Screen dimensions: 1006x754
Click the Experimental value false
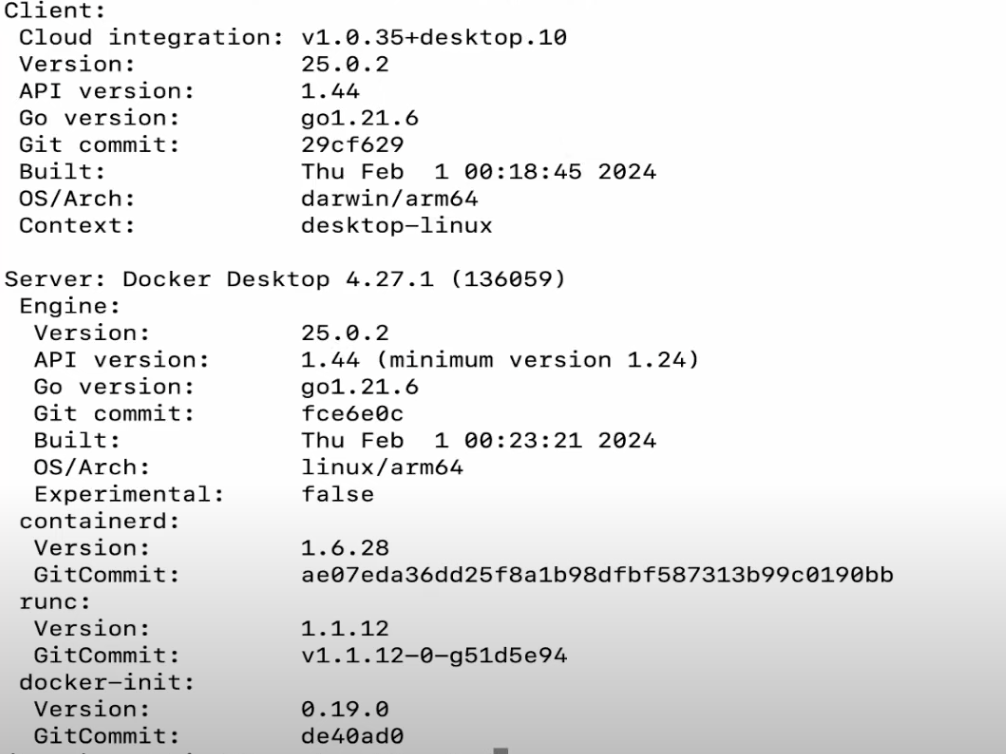pos(337,494)
